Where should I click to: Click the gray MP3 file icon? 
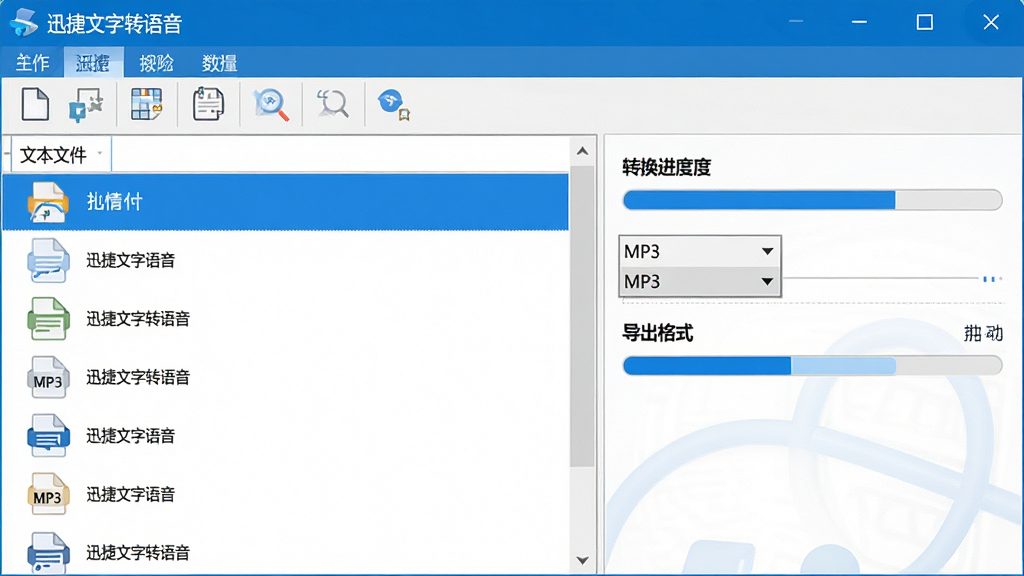point(48,377)
